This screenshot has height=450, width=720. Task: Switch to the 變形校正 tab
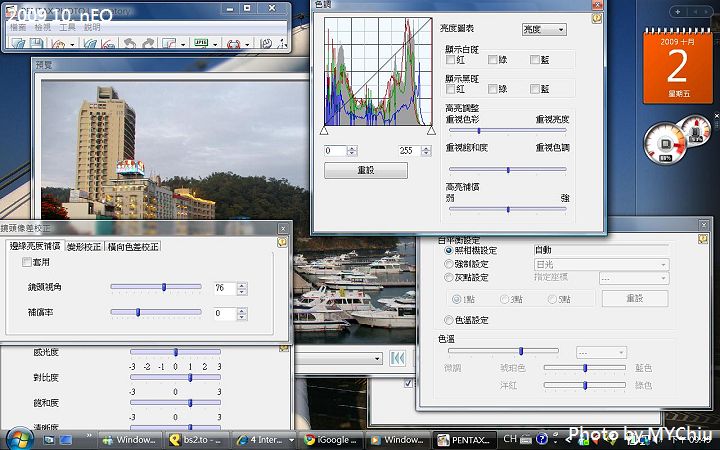click(x=84, y=247)
